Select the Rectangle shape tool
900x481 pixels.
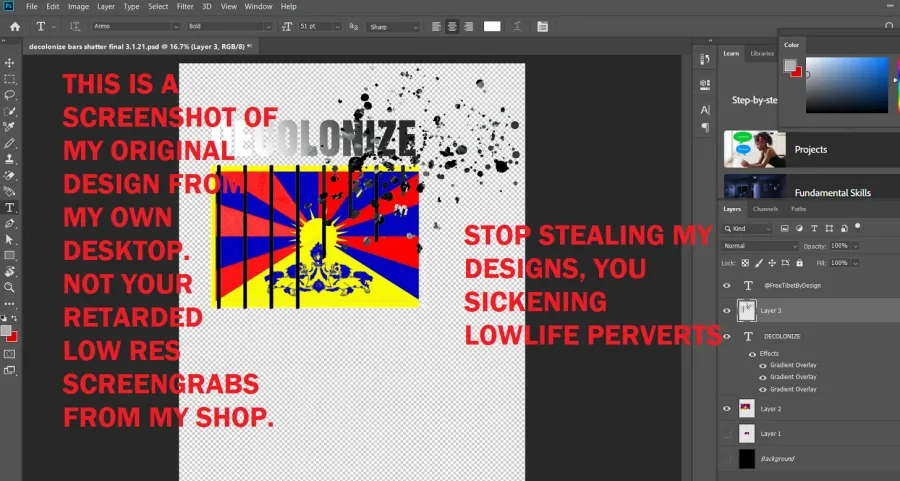point(10,255)
